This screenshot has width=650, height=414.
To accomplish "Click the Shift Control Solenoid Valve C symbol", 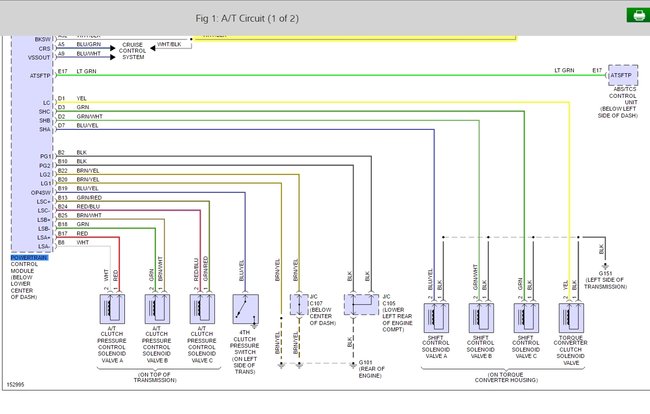I will (526, 318).
